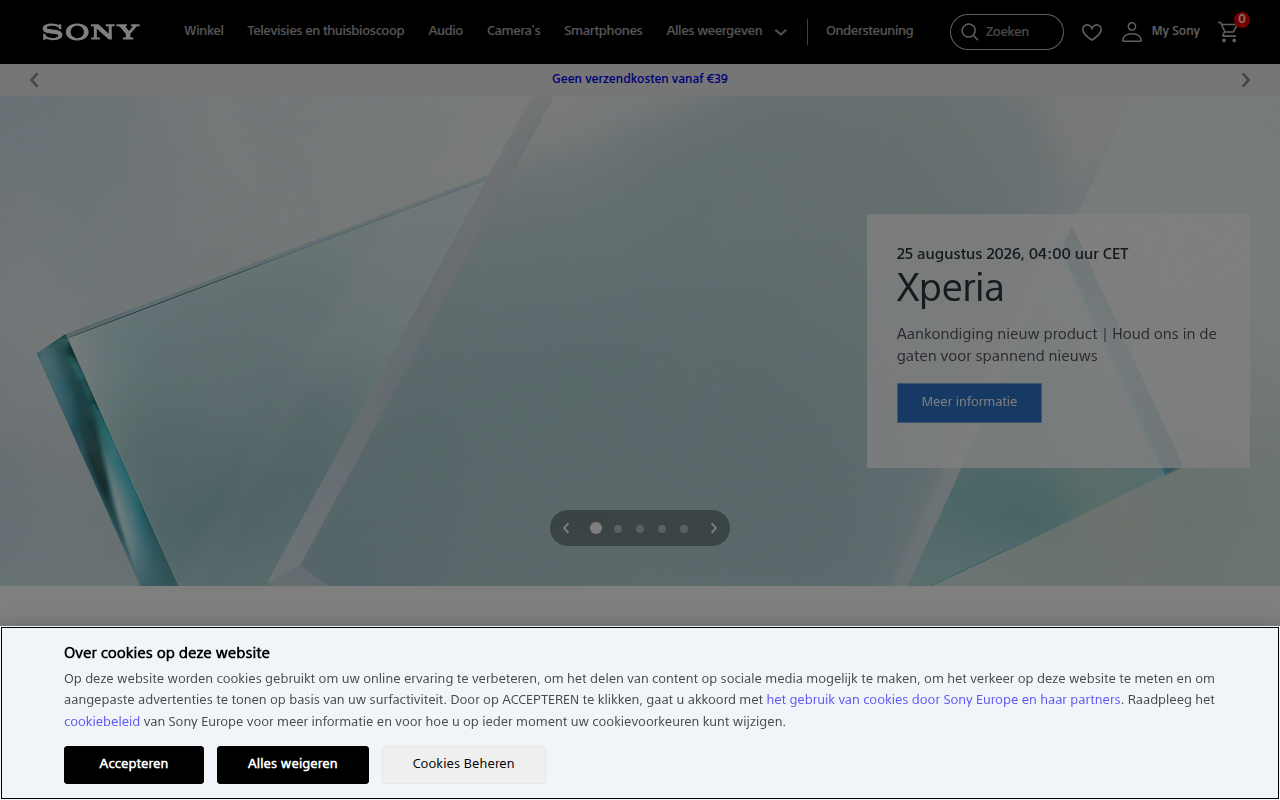Viewport: 1280px width, 800px height.
Task: Open Televisies en thuisbioscoop menu
Action: tap(326, 31)
